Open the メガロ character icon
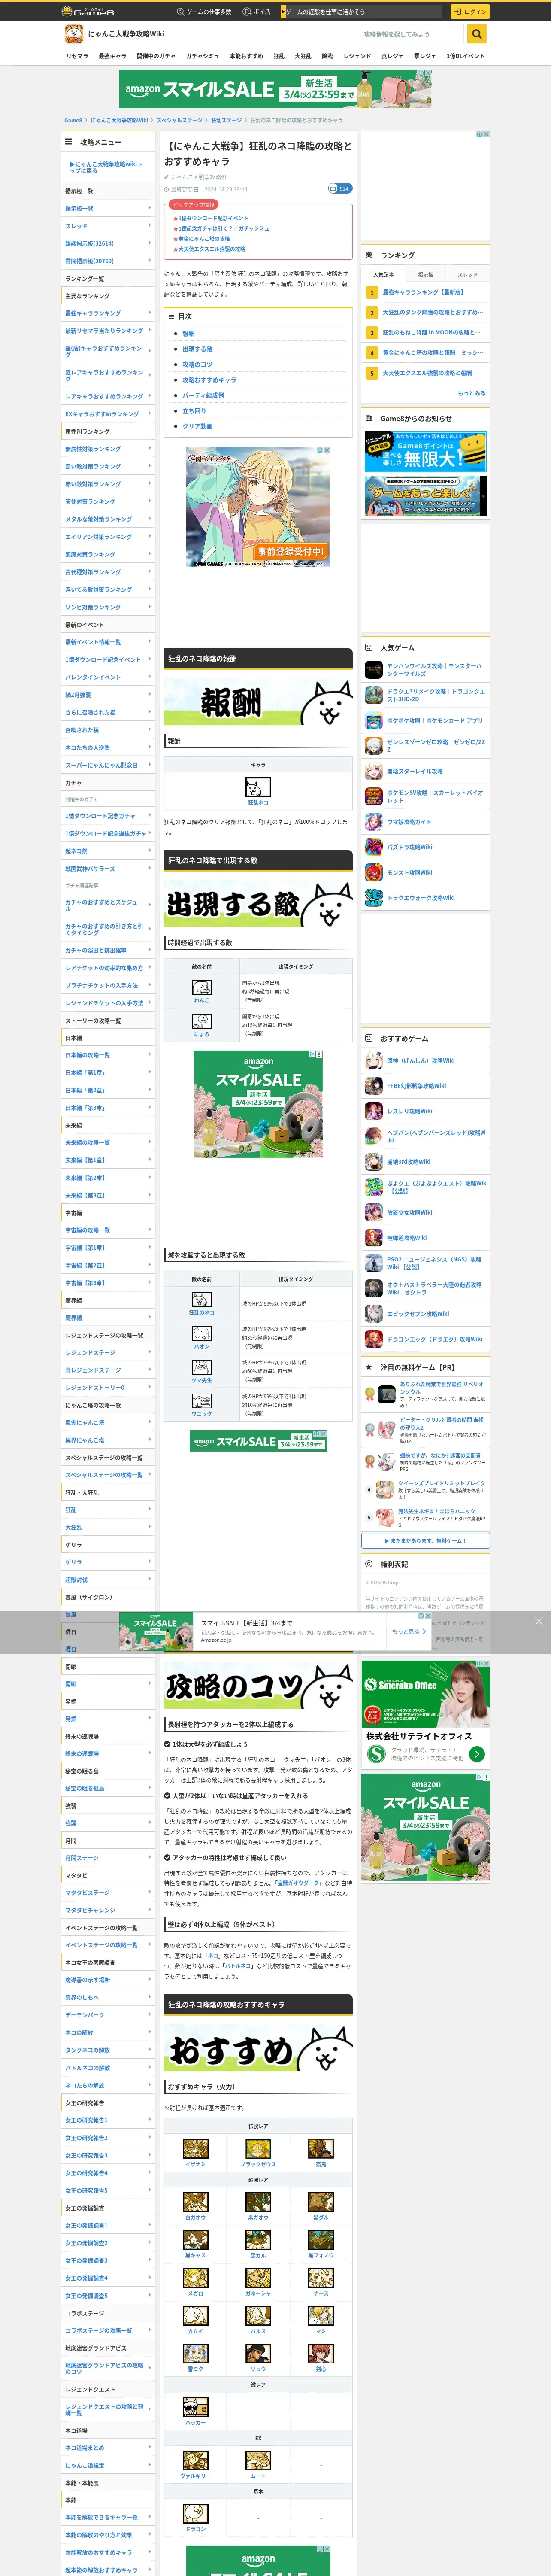The width and height of the screenshot is (551, 2576). pyautogui.click(x=196, y=2278)
